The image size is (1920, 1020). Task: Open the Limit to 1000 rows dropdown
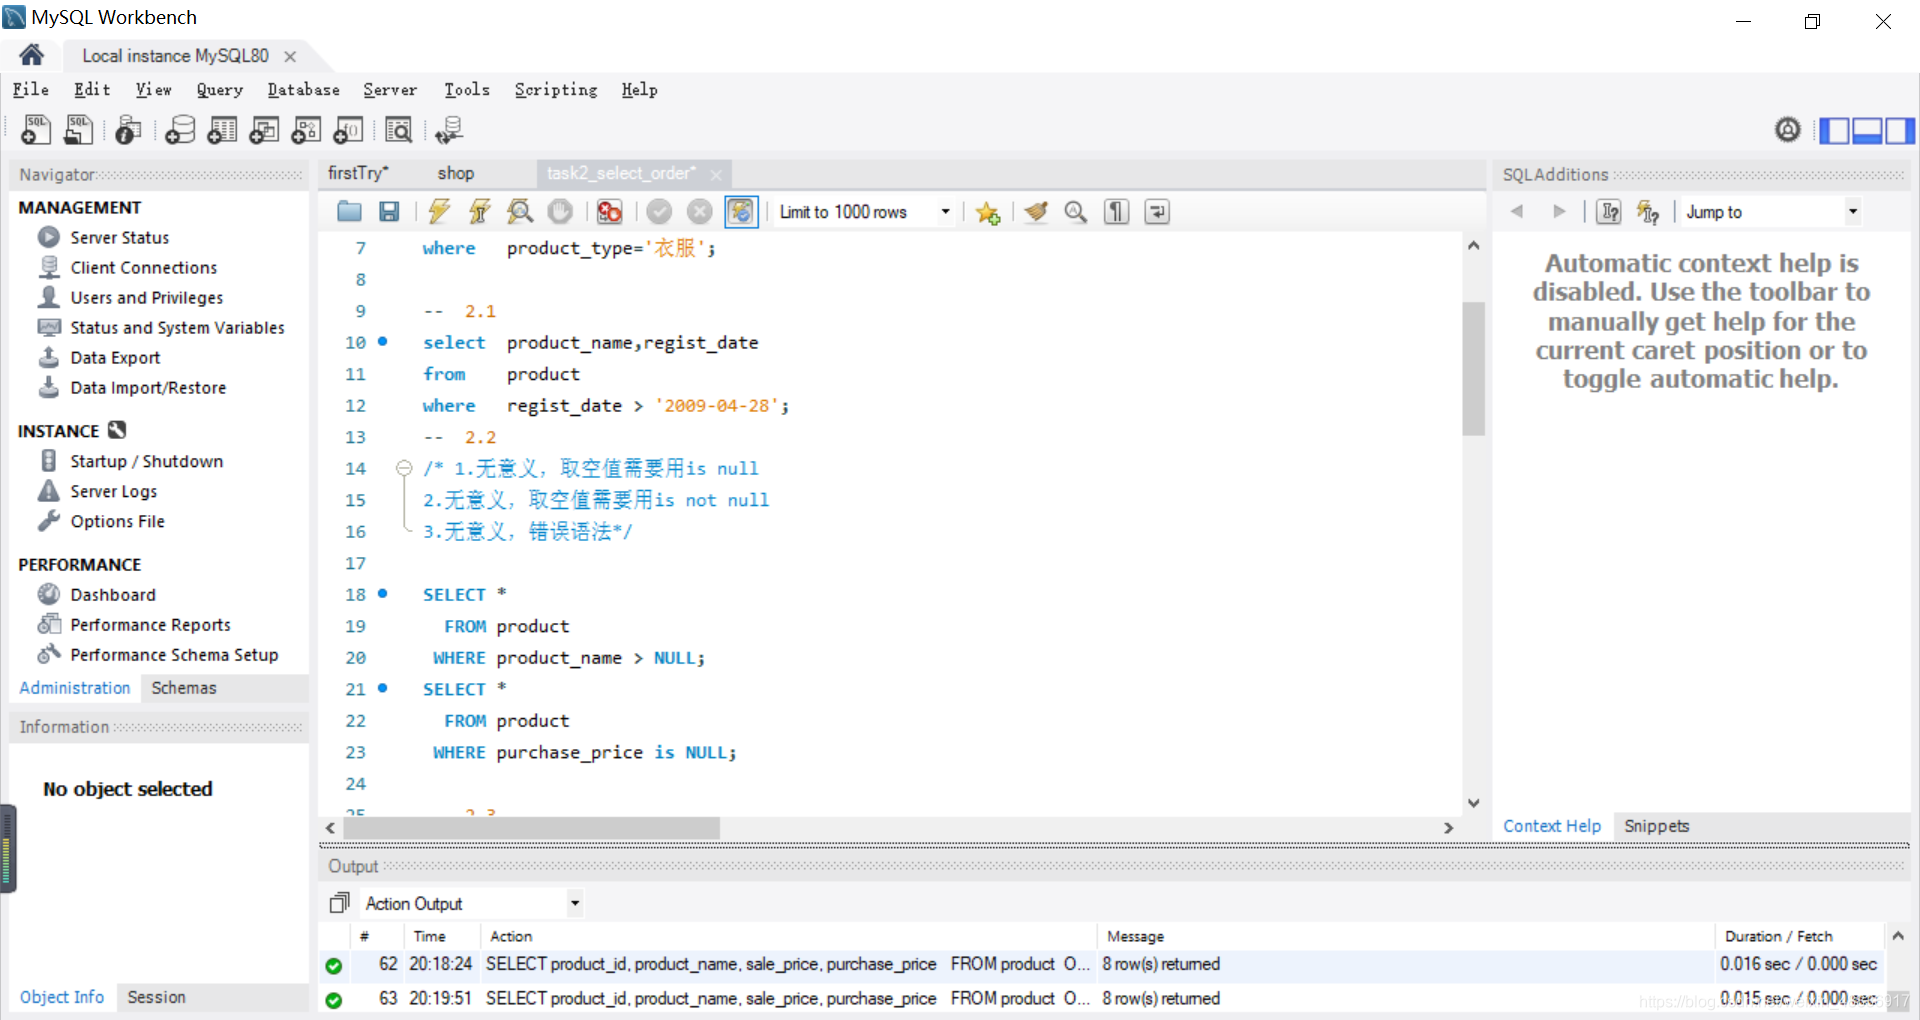point(943,211)
